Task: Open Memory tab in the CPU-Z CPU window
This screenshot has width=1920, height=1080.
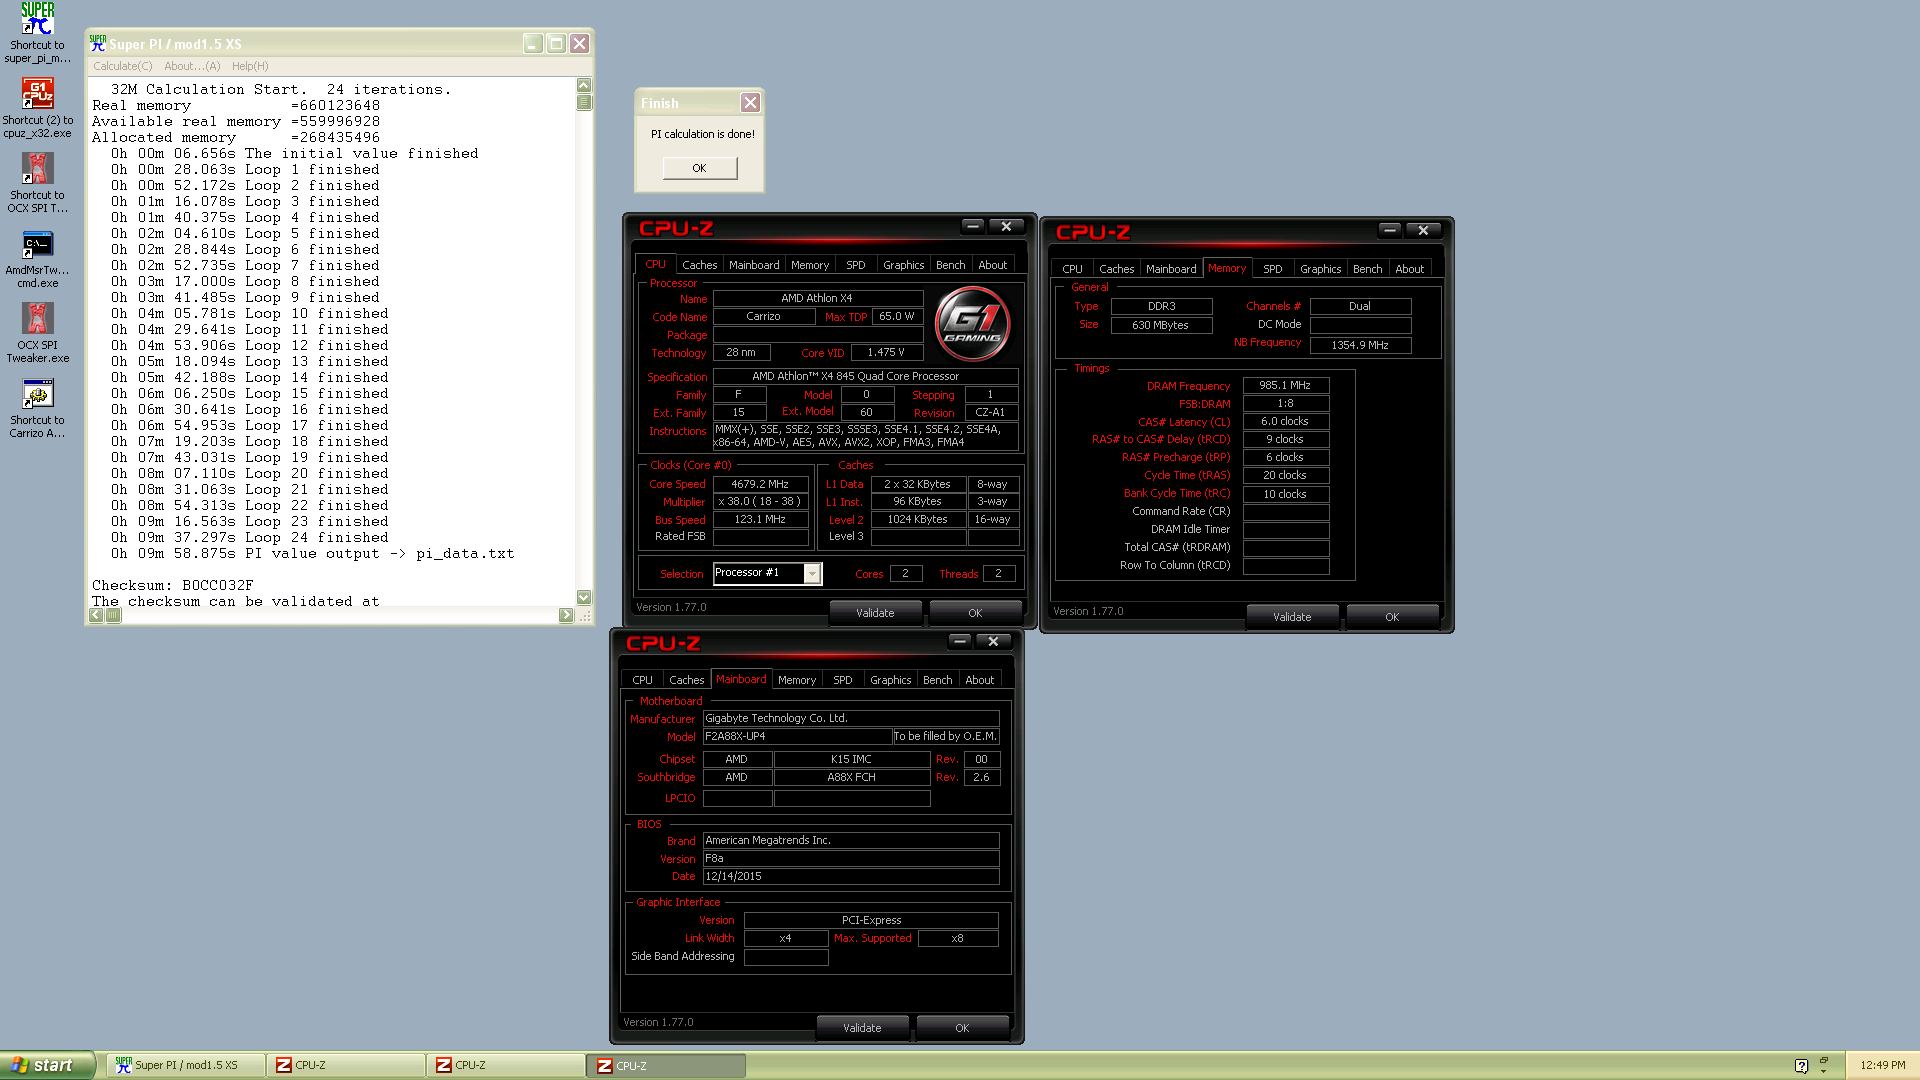Action: point(810,265)
